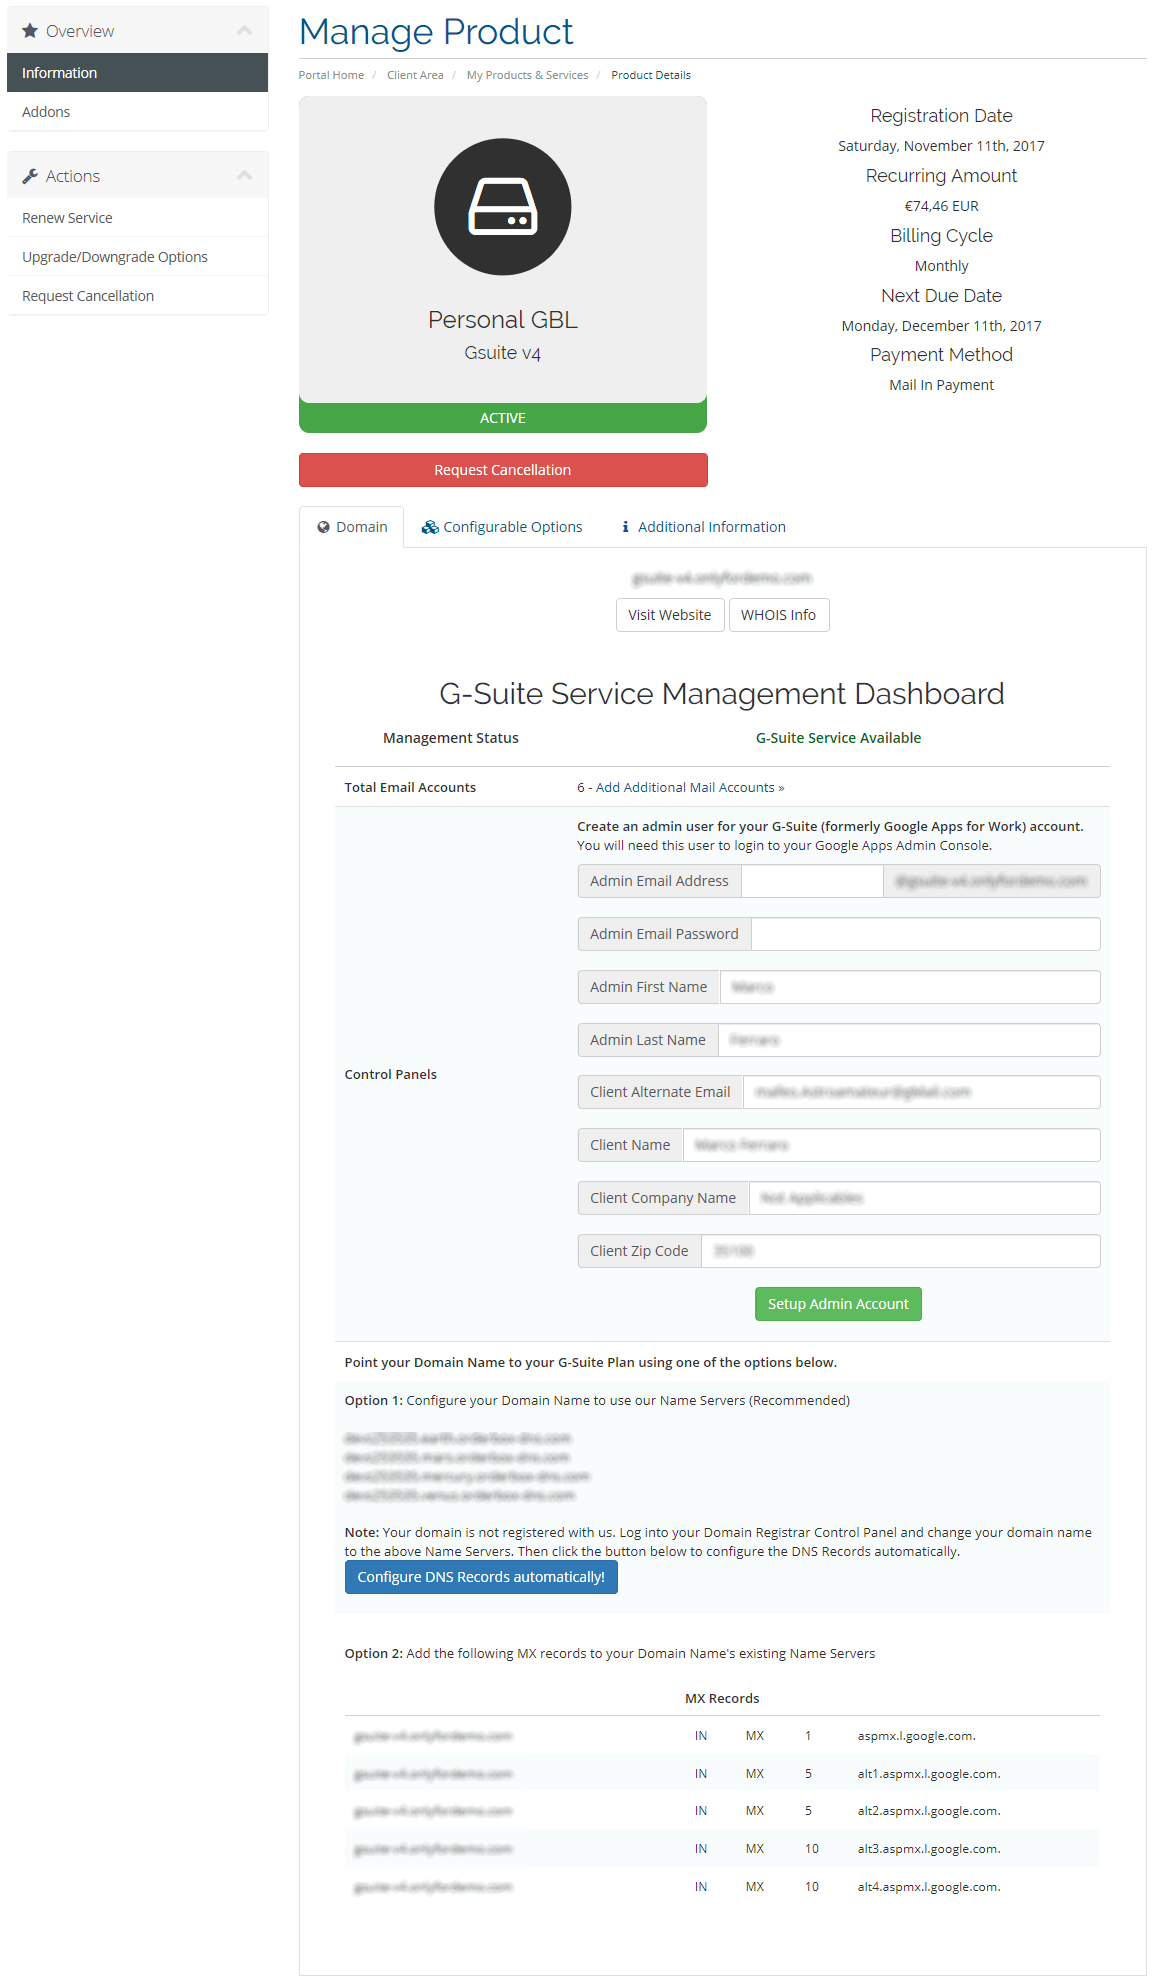Switch to the Domain tab
Viewport: 1153px width, 1981px height.
pos(352,527)
